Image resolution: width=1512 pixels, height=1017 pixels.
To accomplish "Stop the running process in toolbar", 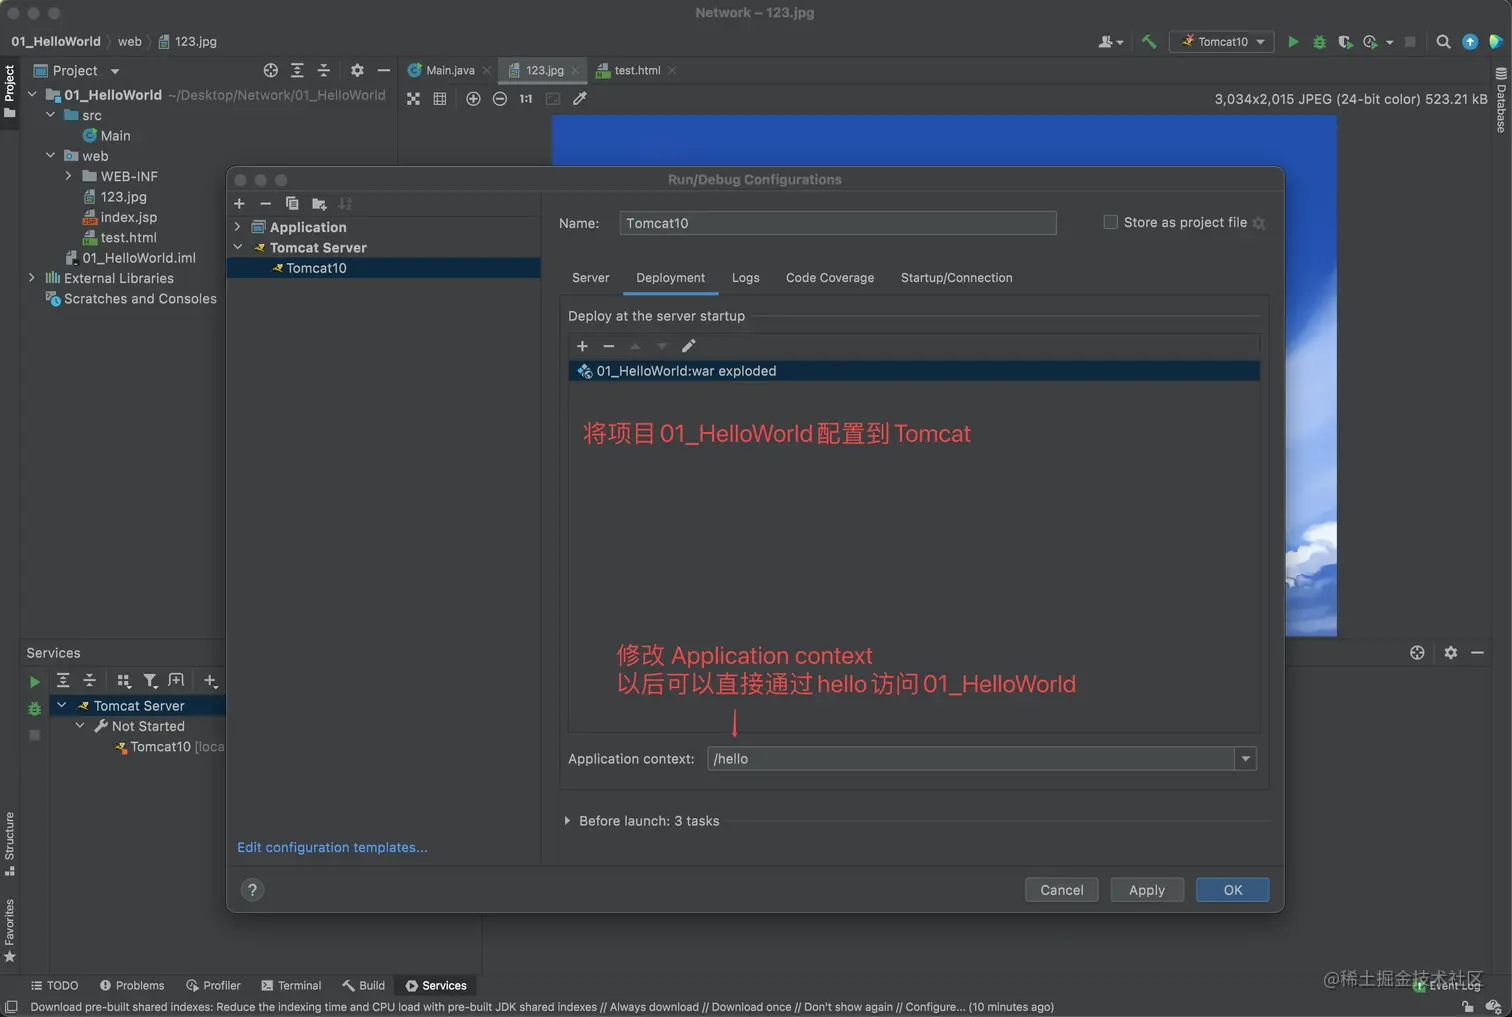I will coord(1410,42).
